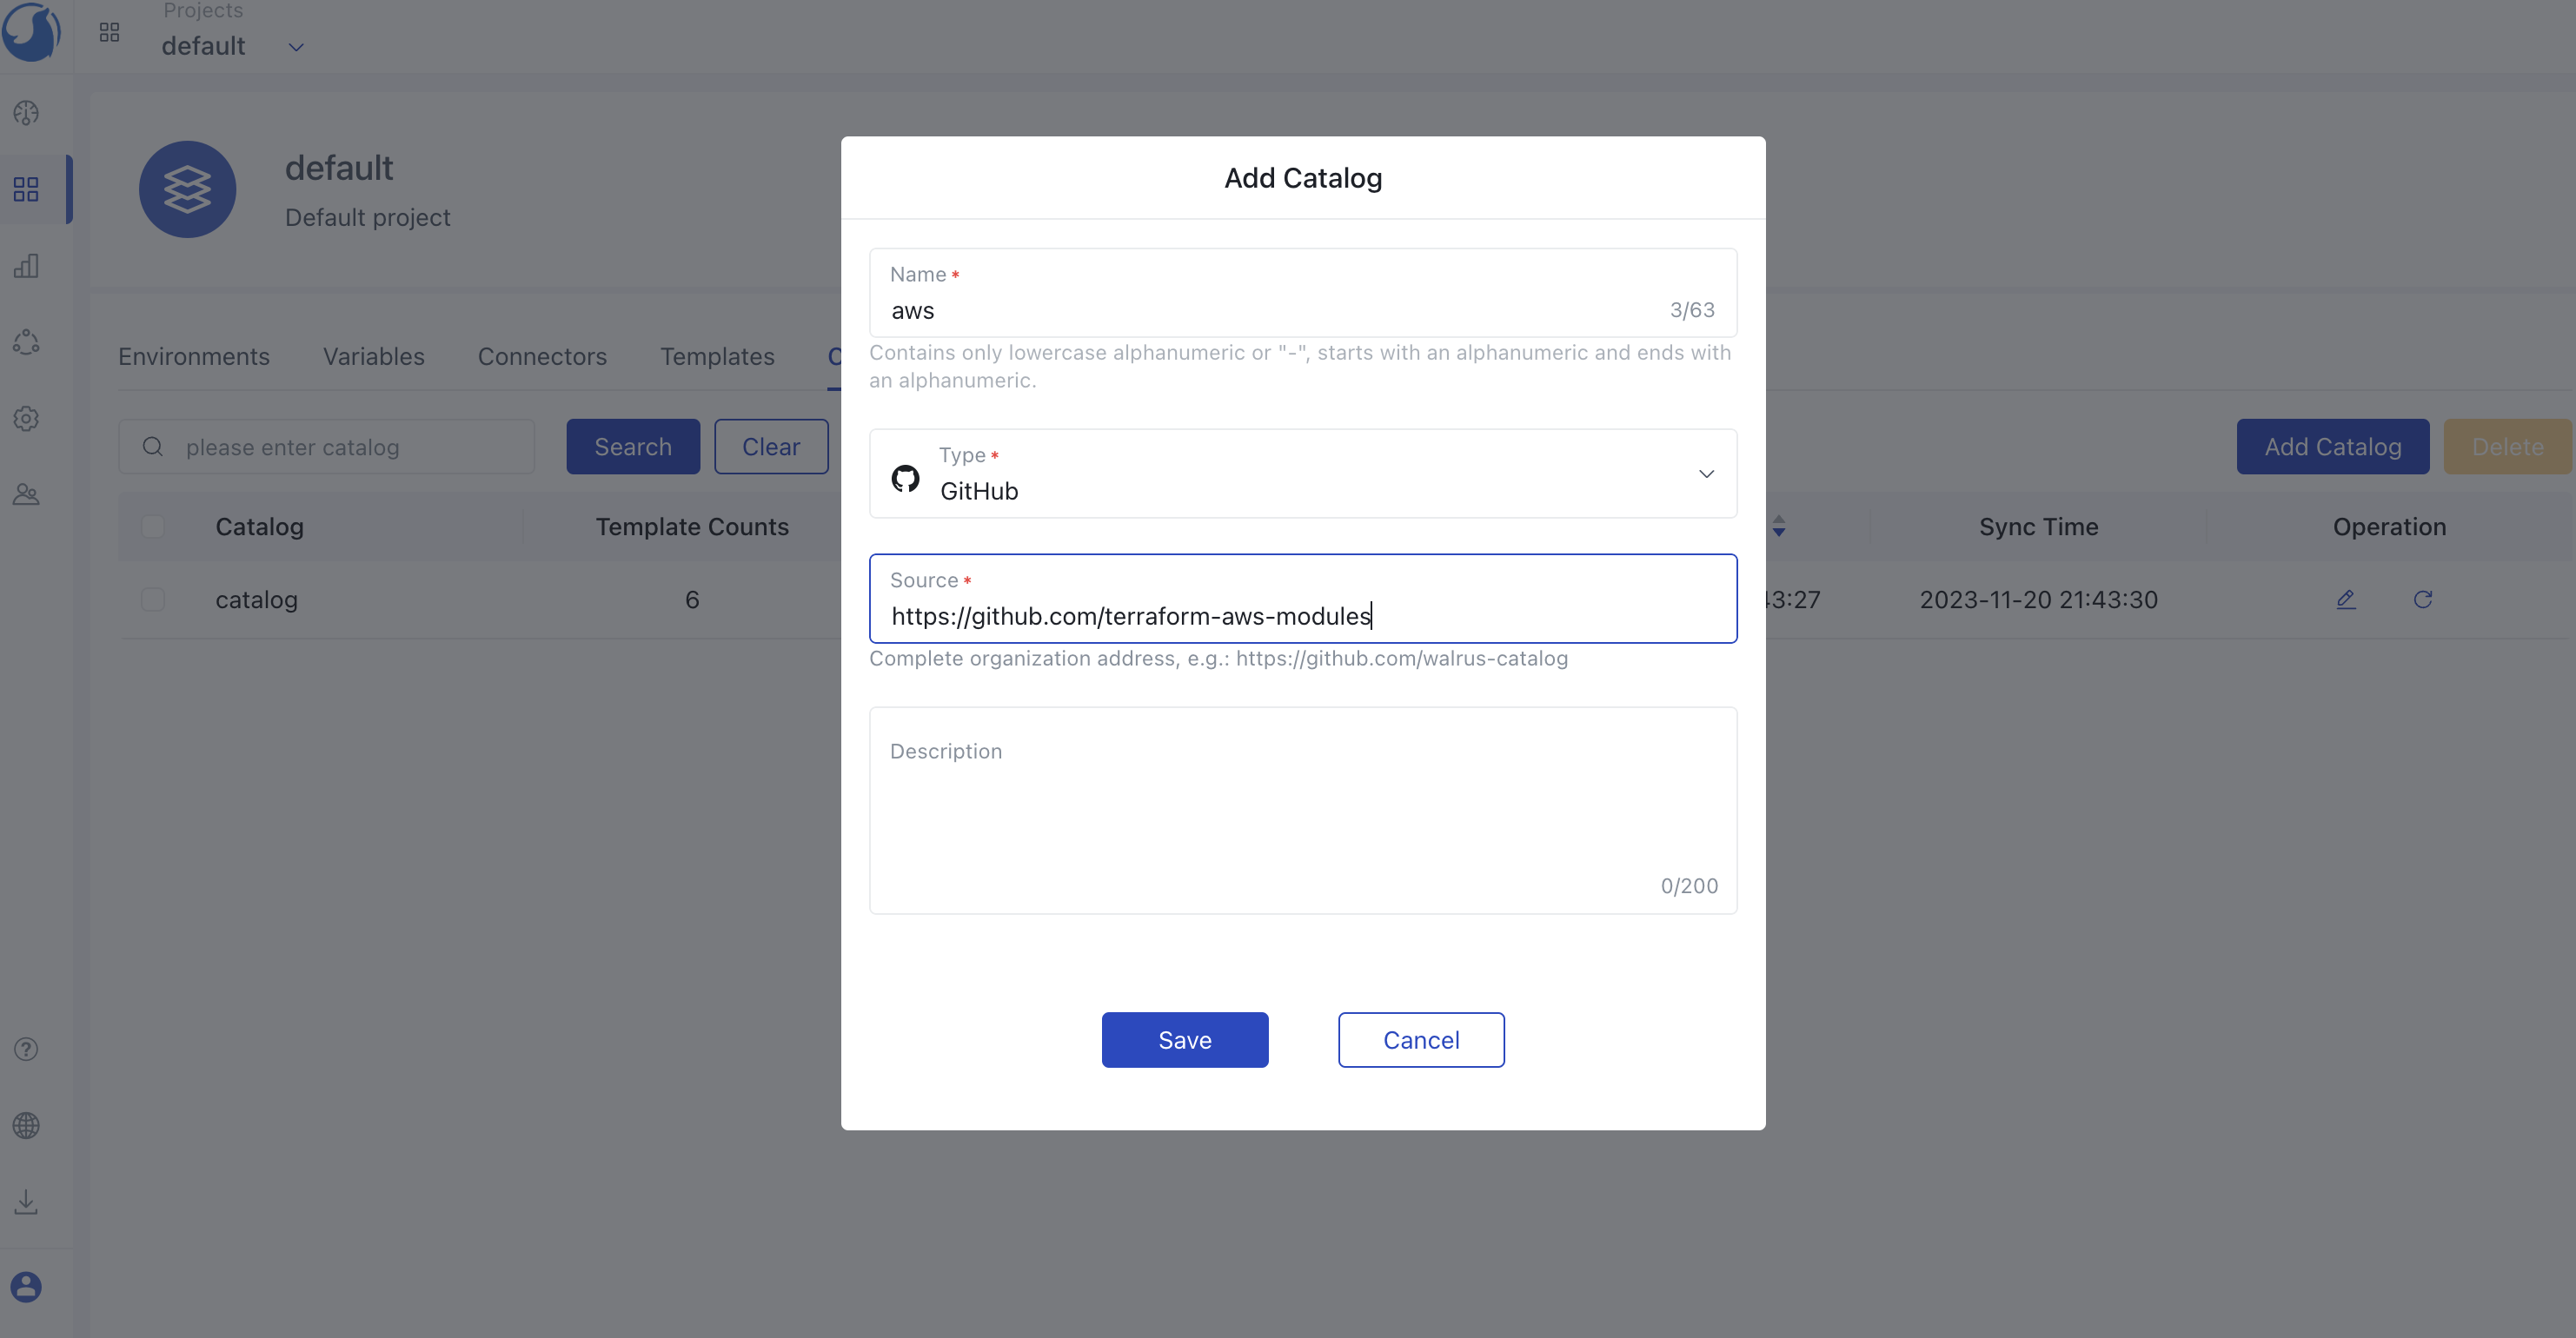The image size is (2576, 1338).
Task: Switch to the Templates tab
Action: pos(717,355)
